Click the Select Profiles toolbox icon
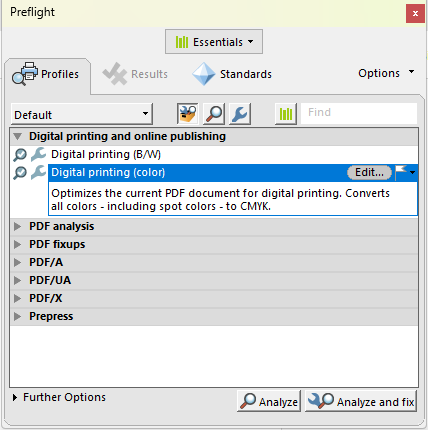The image size is (428, 430). 187,114
